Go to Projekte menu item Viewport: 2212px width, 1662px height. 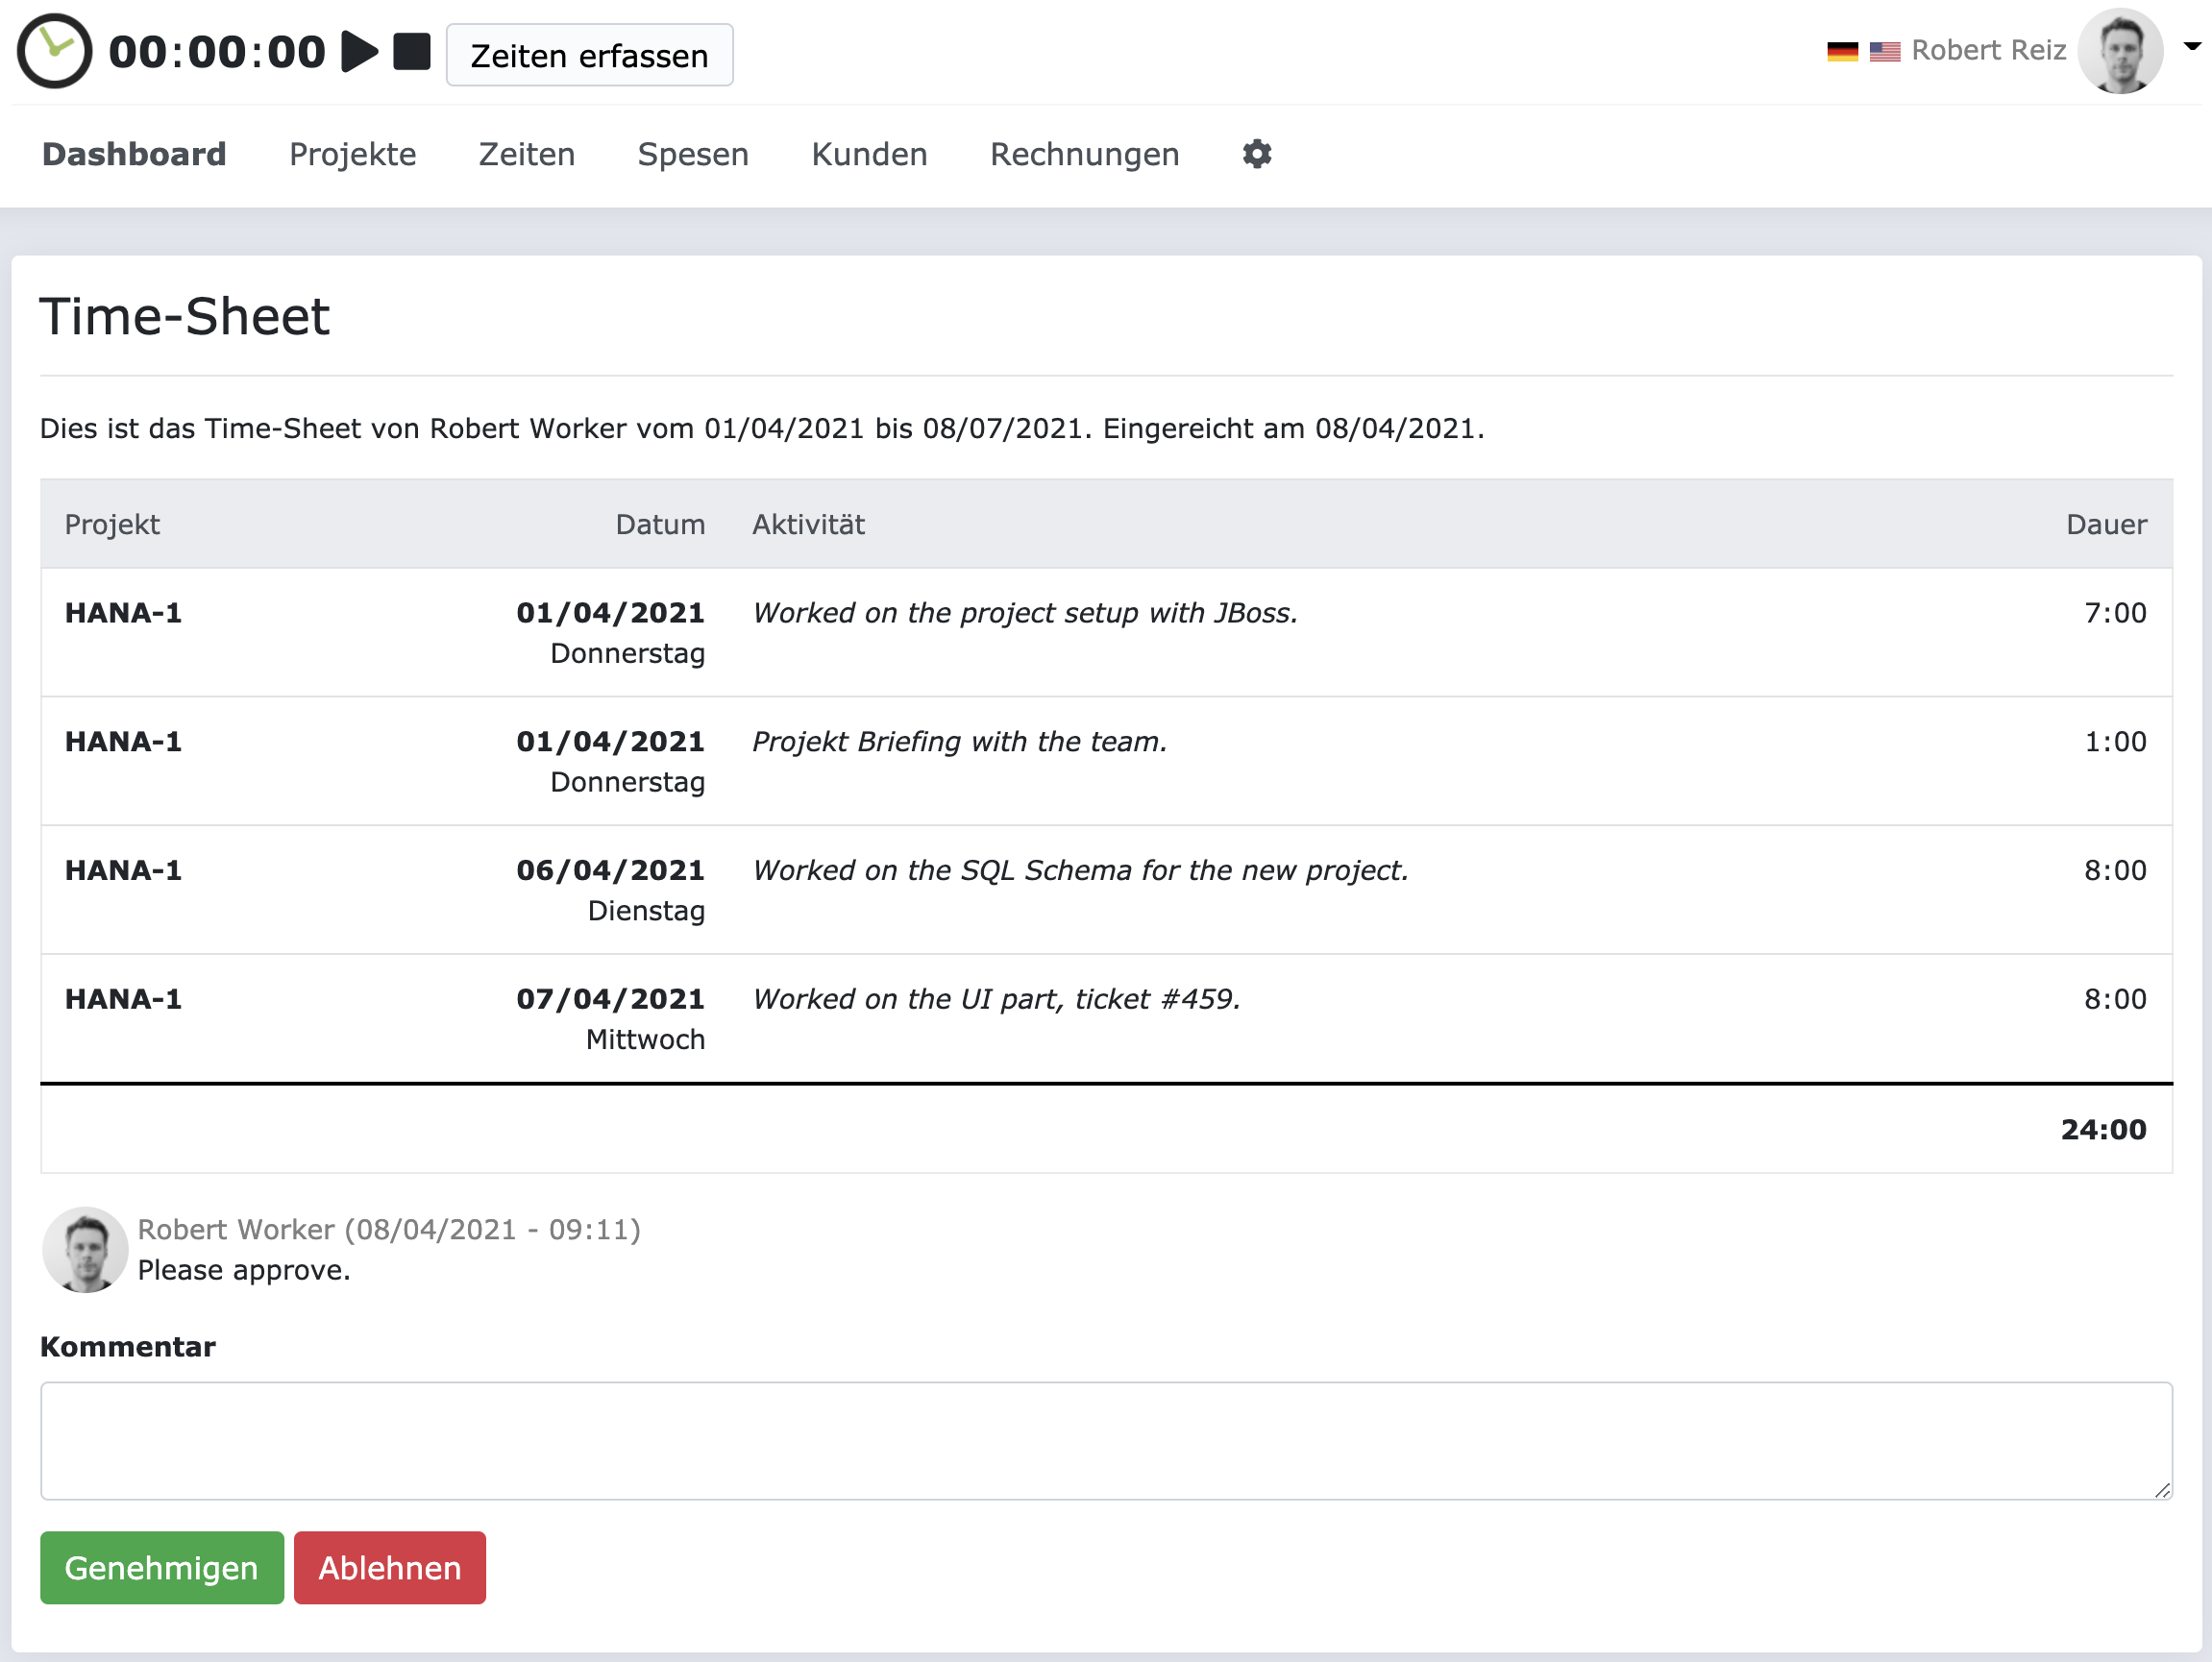tap(352, 154)
